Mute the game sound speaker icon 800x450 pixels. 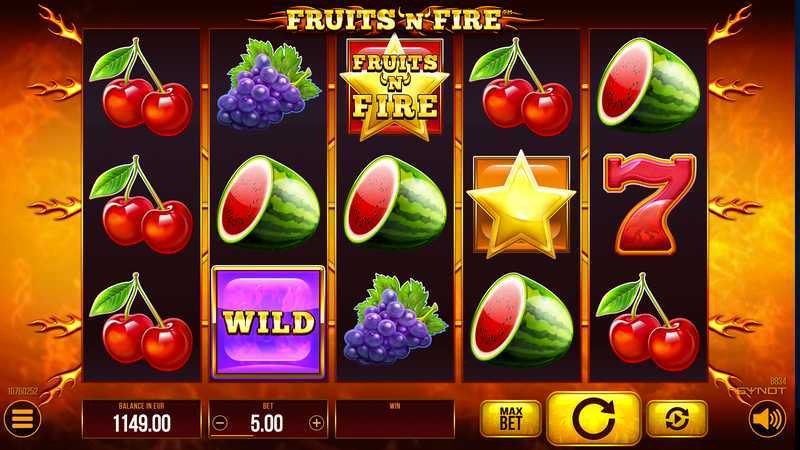tap(767, 419)
